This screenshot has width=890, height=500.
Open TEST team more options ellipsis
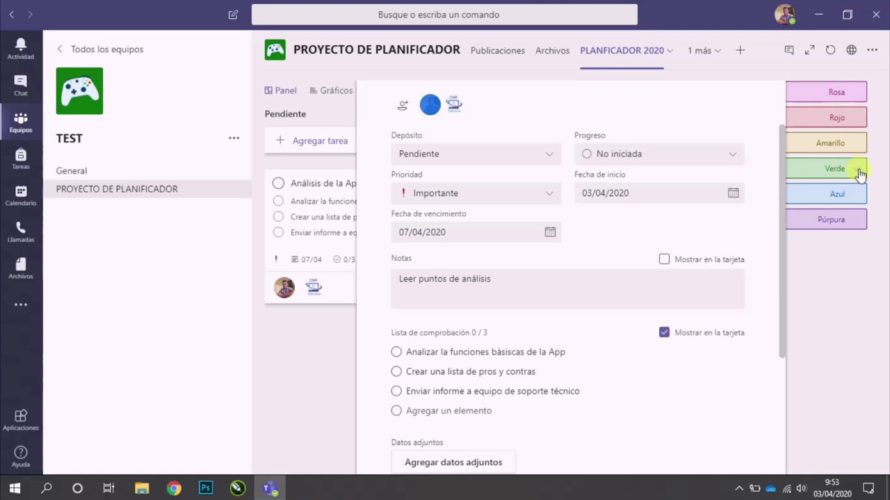coord(234,138)
